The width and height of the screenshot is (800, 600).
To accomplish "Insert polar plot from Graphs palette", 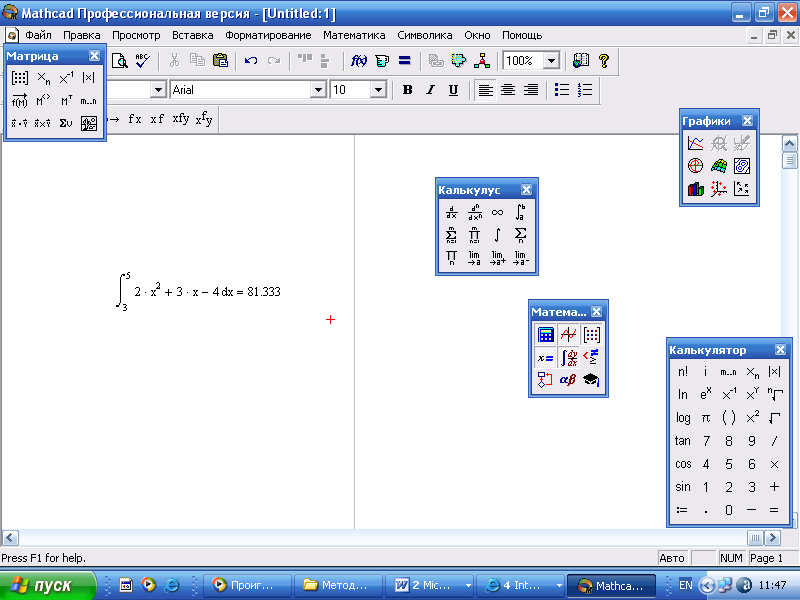I will pos(695,166).
